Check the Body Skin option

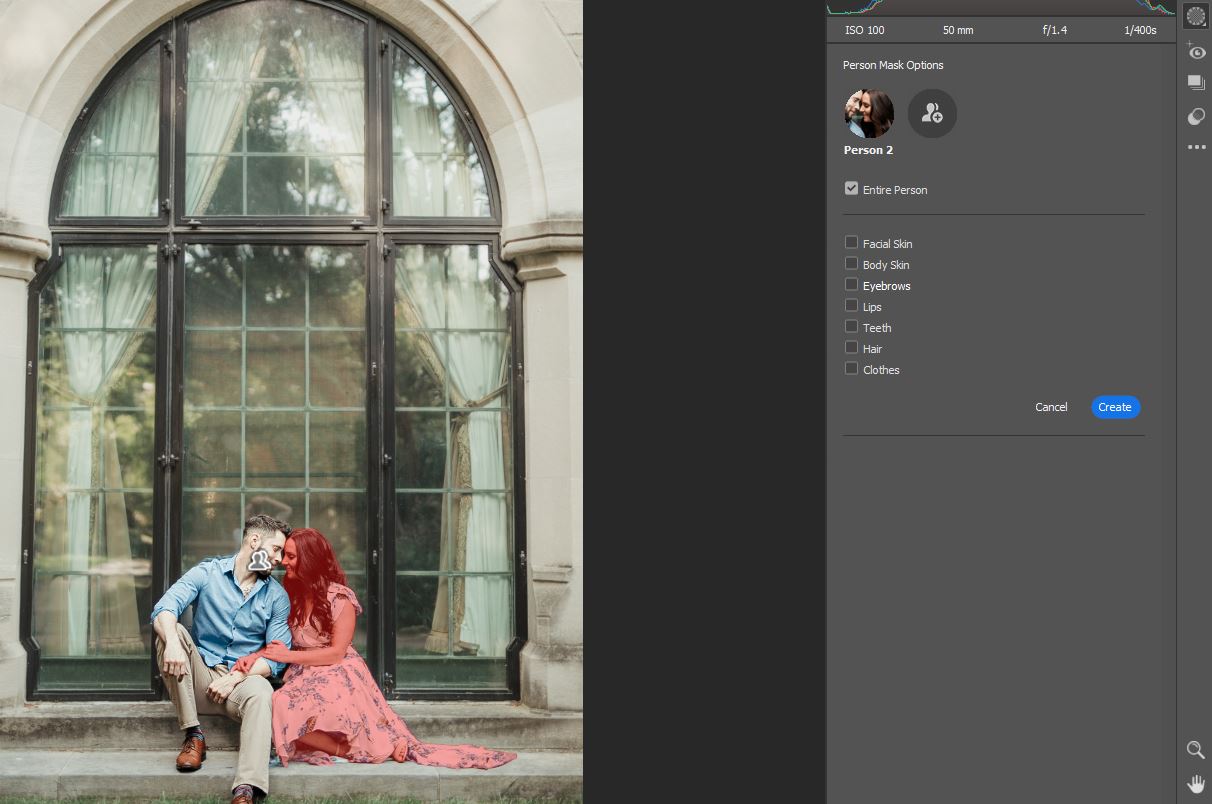coord(851,263)
